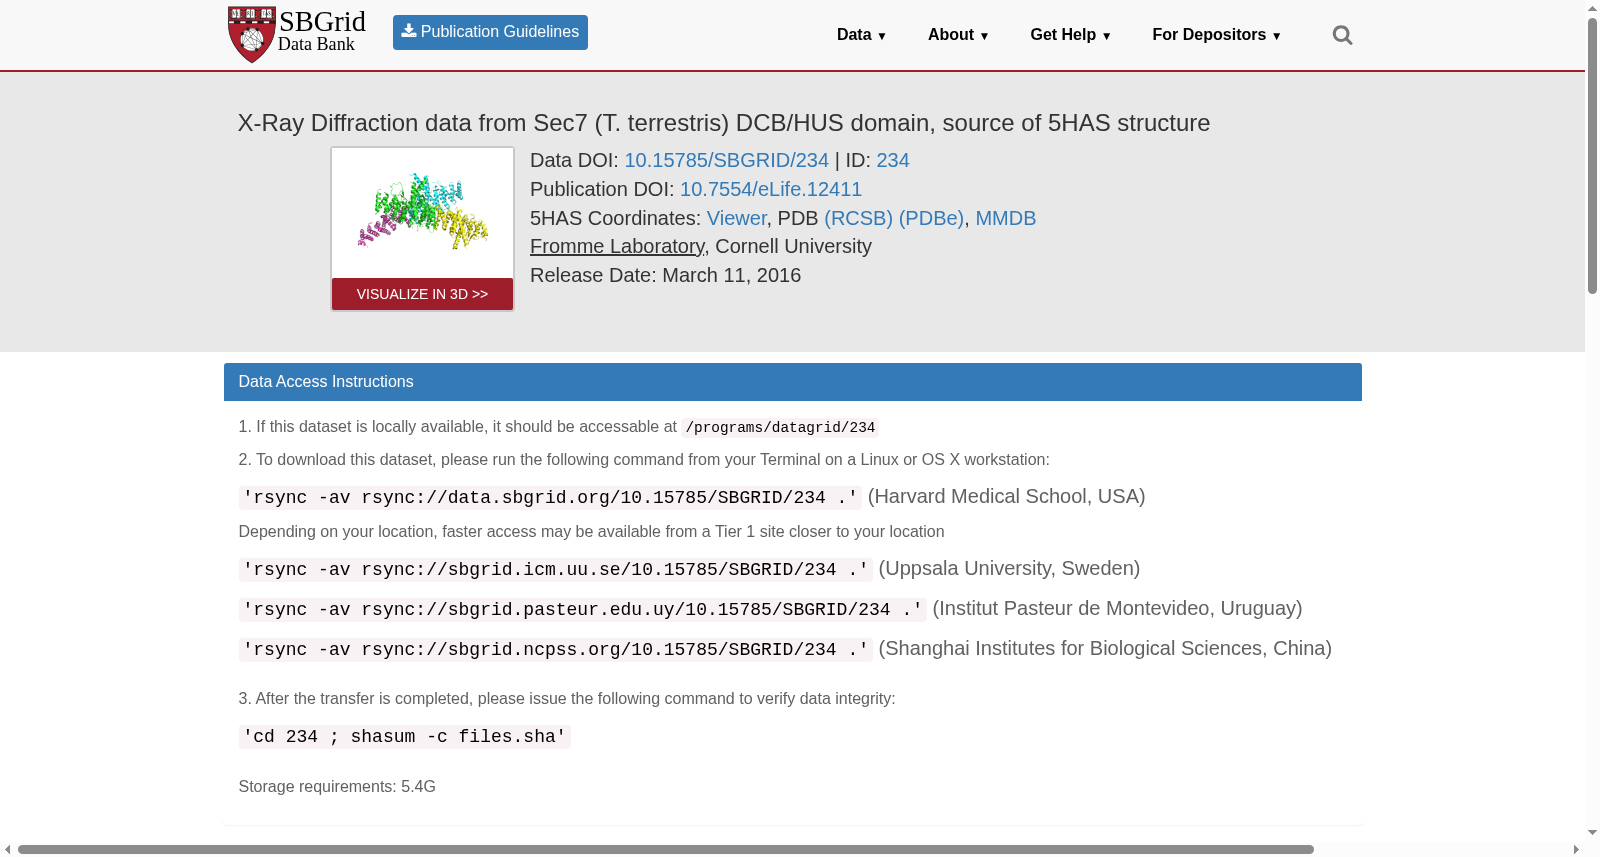Click the Publication Guidelines download button
This screenshot has height=857, width=1600.
490,32
